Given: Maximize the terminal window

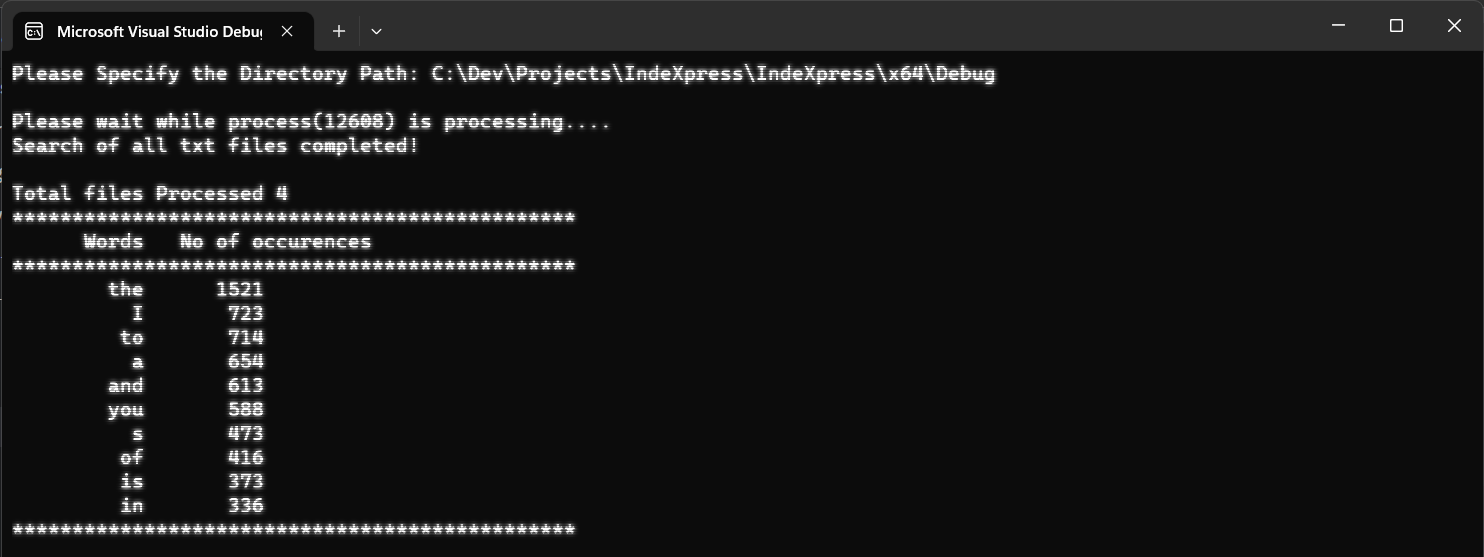Looking at the screenshot, I should [x=1397, y=26].
